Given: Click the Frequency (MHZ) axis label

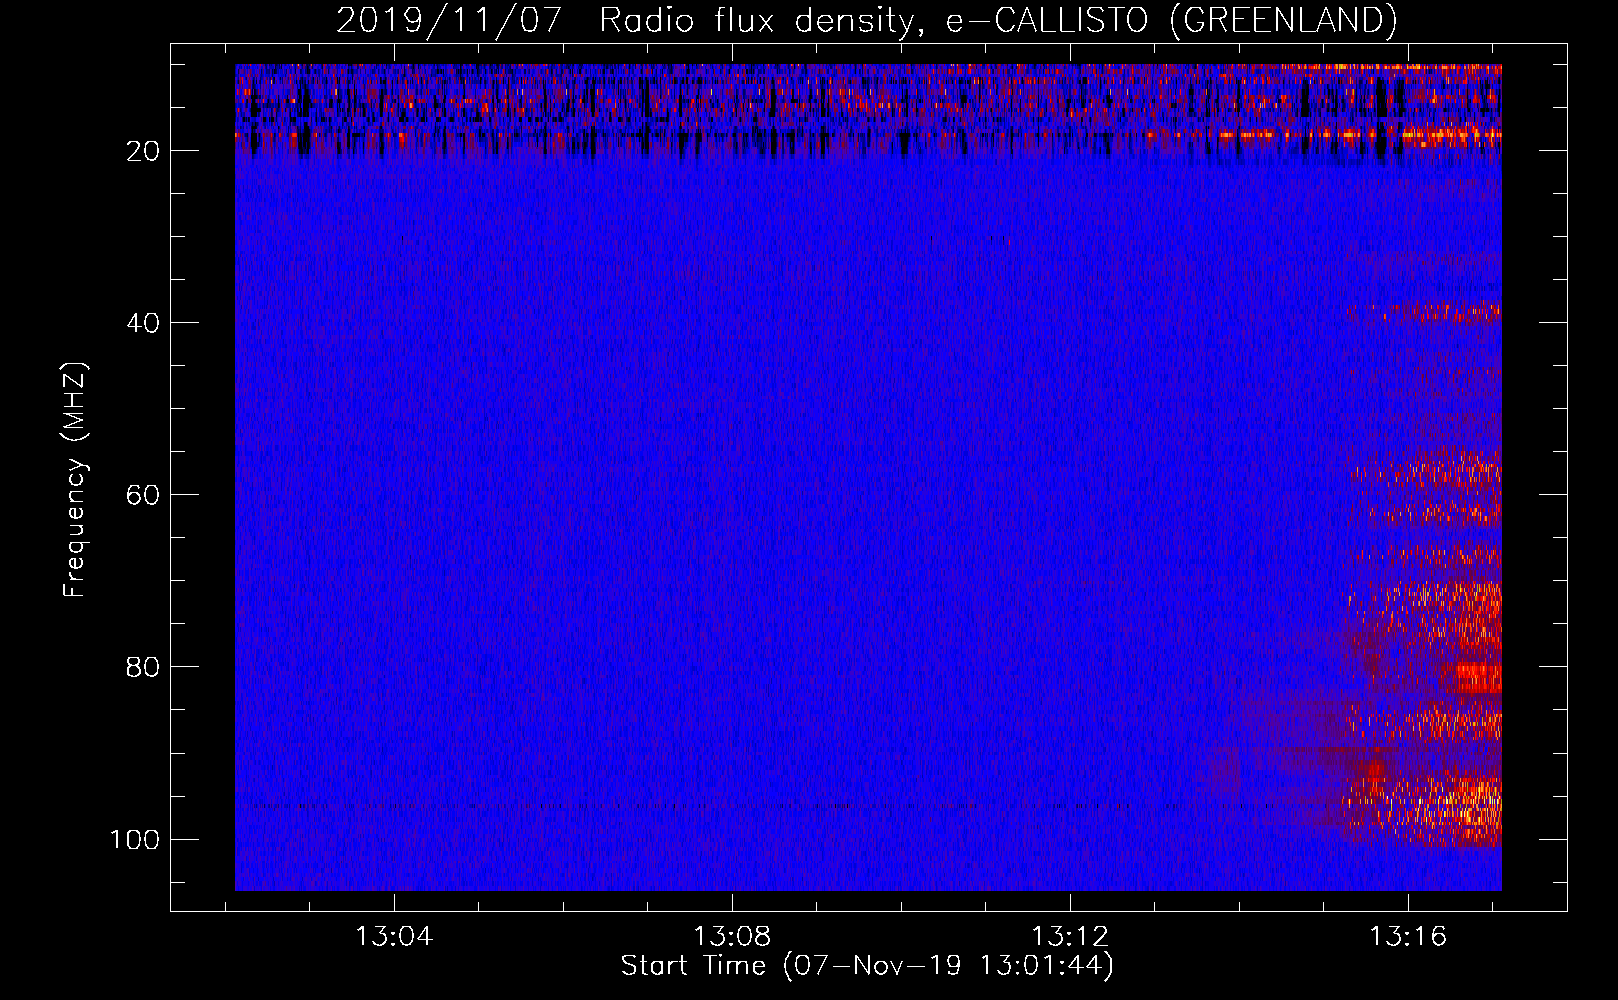Looking at the screenshot, I should point(75,480).
